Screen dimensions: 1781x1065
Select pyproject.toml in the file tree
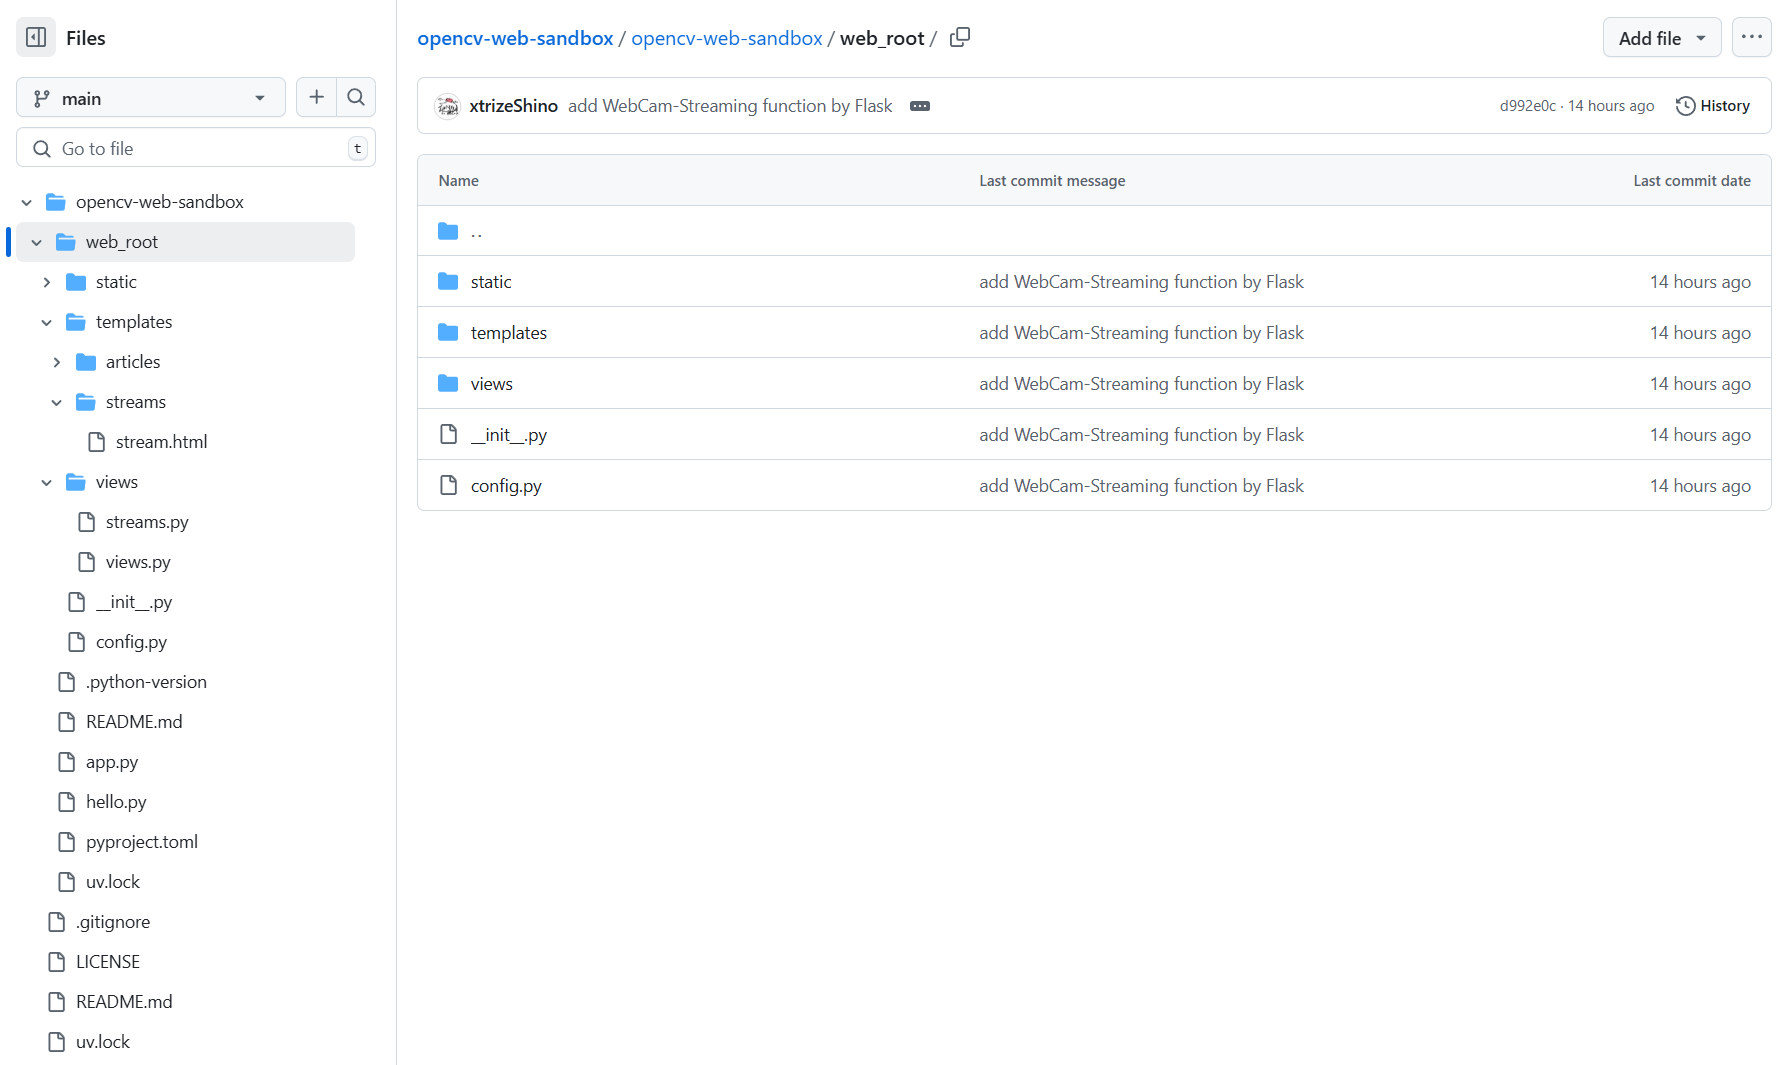[x=142, y=842]
